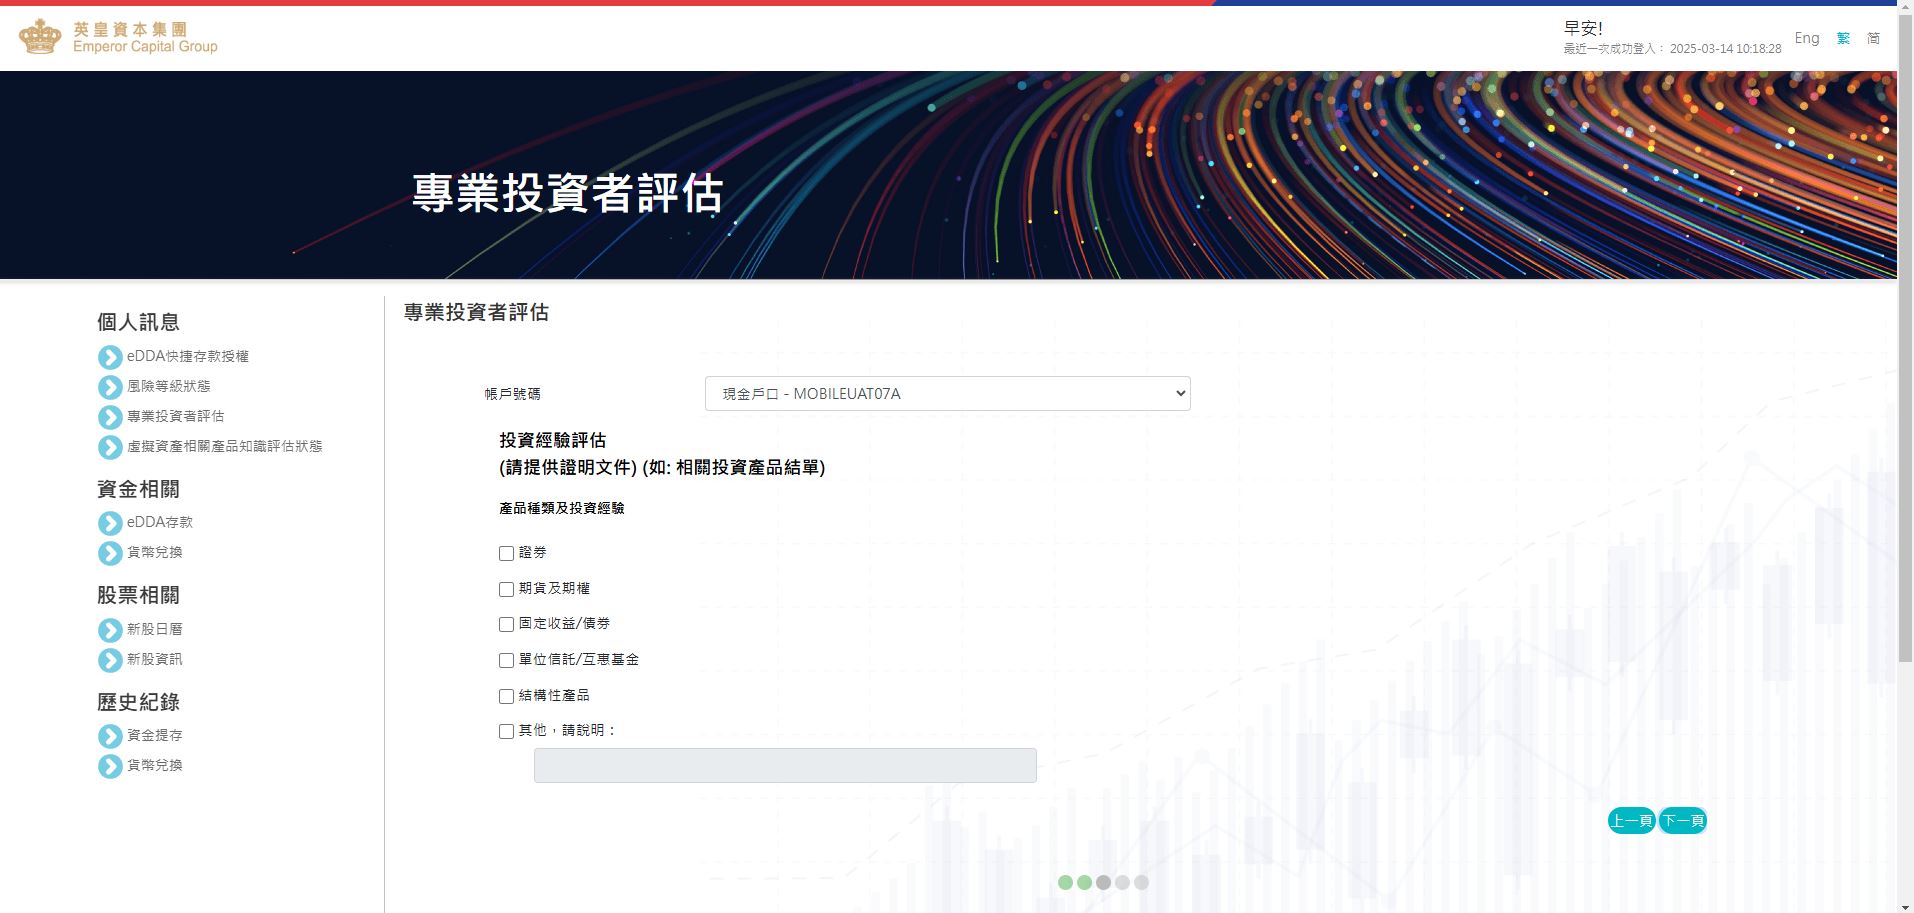This screenshot has width=1914, height=913.
Task: Open 貨幣兌換 link under 歷史紀錄
Action: tap(155, 765)
